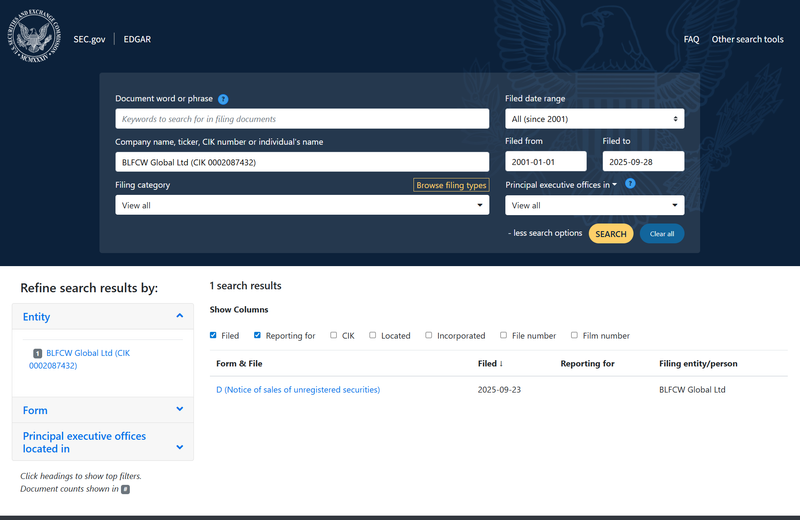Click the document count badge in the Entity filter
Viewport: 800px width, 520px height.
click(x=37, y=353)
